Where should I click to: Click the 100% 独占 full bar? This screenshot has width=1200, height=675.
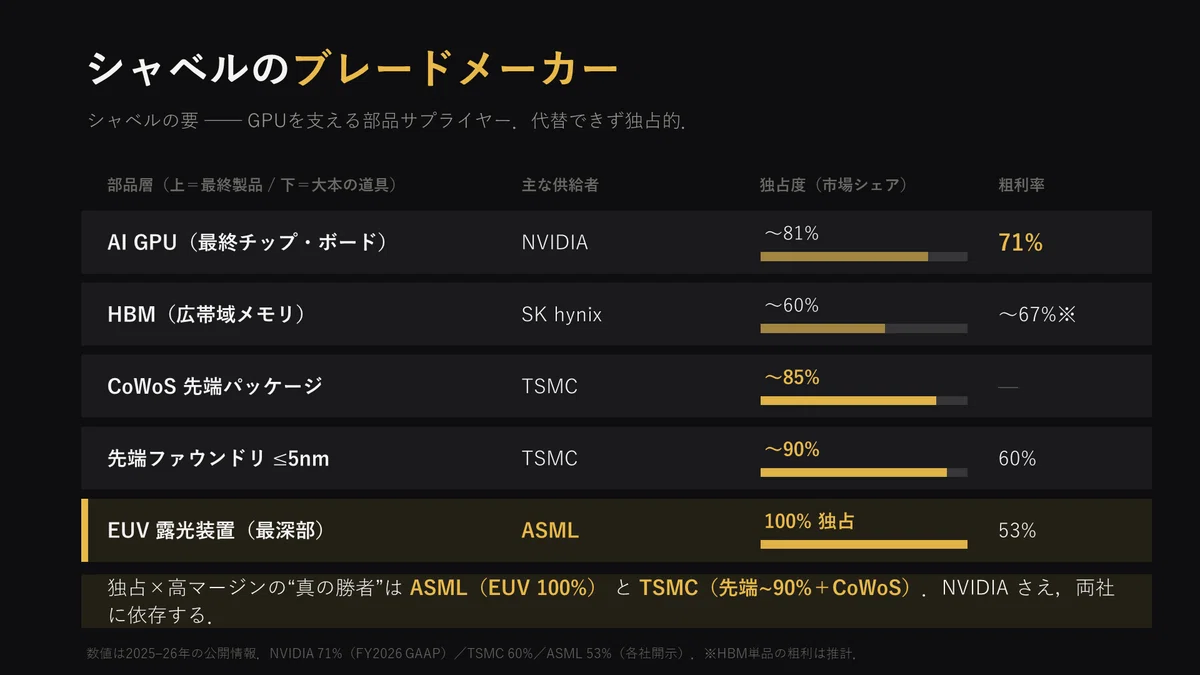863,544
